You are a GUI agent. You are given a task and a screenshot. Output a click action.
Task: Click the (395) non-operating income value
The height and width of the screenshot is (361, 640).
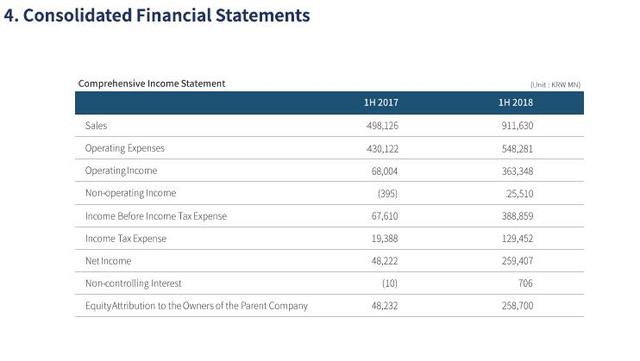[387, 194]
